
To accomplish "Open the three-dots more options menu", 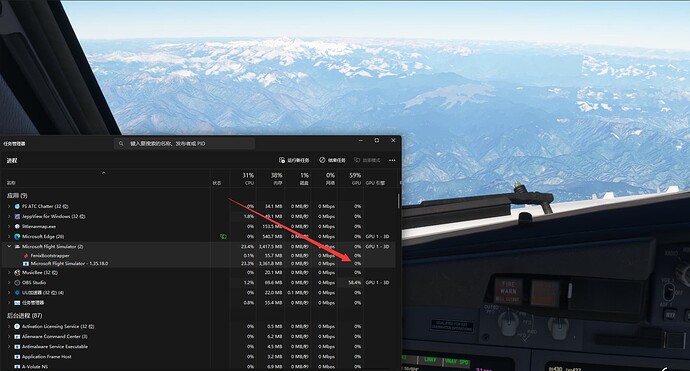I will pos(392,160).
